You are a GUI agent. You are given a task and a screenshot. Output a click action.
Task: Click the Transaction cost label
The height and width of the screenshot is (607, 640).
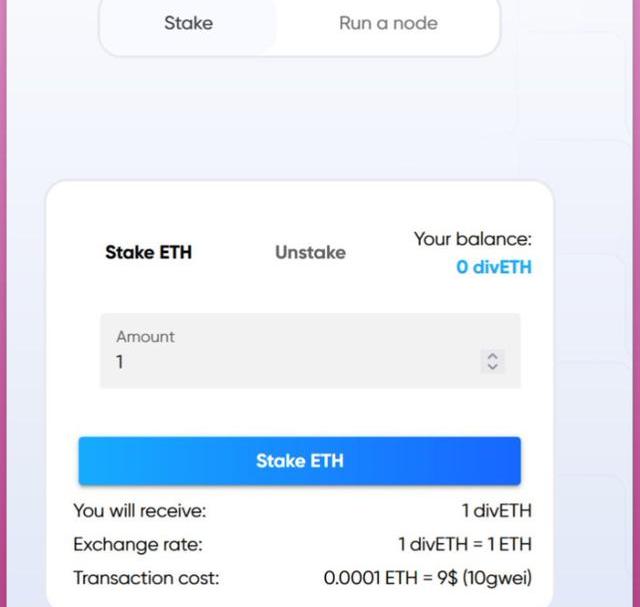[x=146, y=578]
